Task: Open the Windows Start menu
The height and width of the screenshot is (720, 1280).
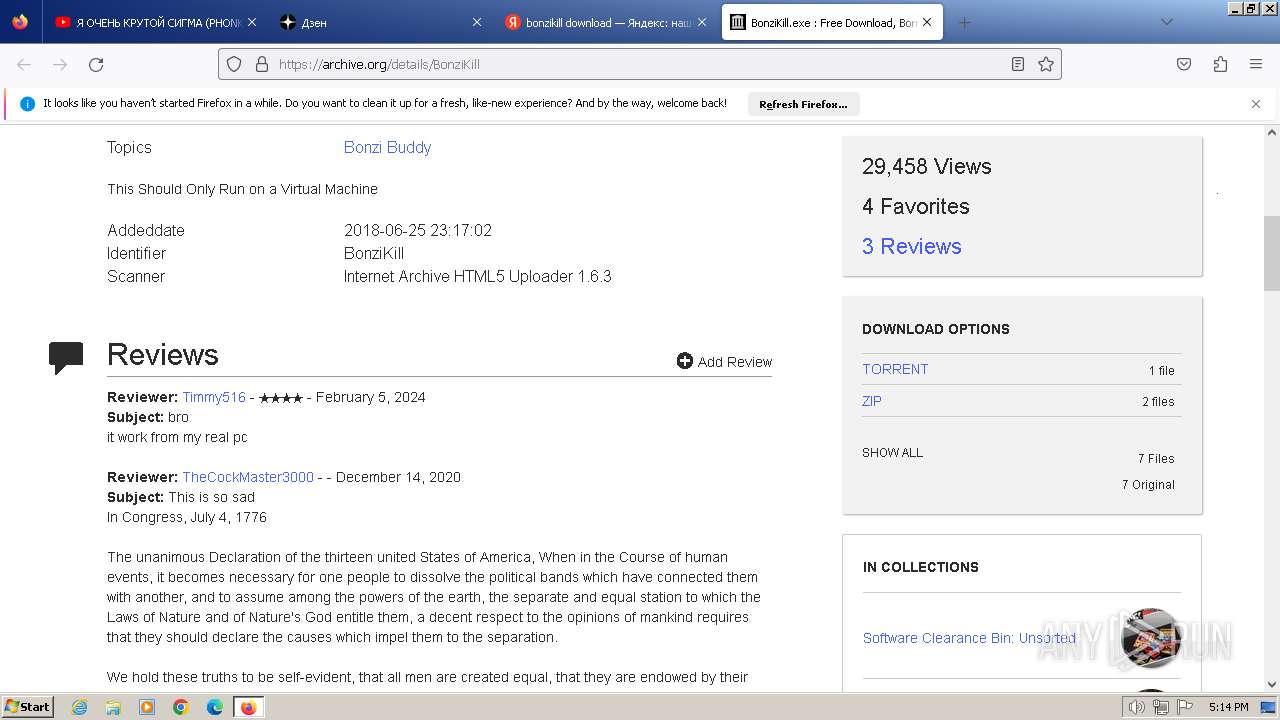Action: click(x=27, y=706)
